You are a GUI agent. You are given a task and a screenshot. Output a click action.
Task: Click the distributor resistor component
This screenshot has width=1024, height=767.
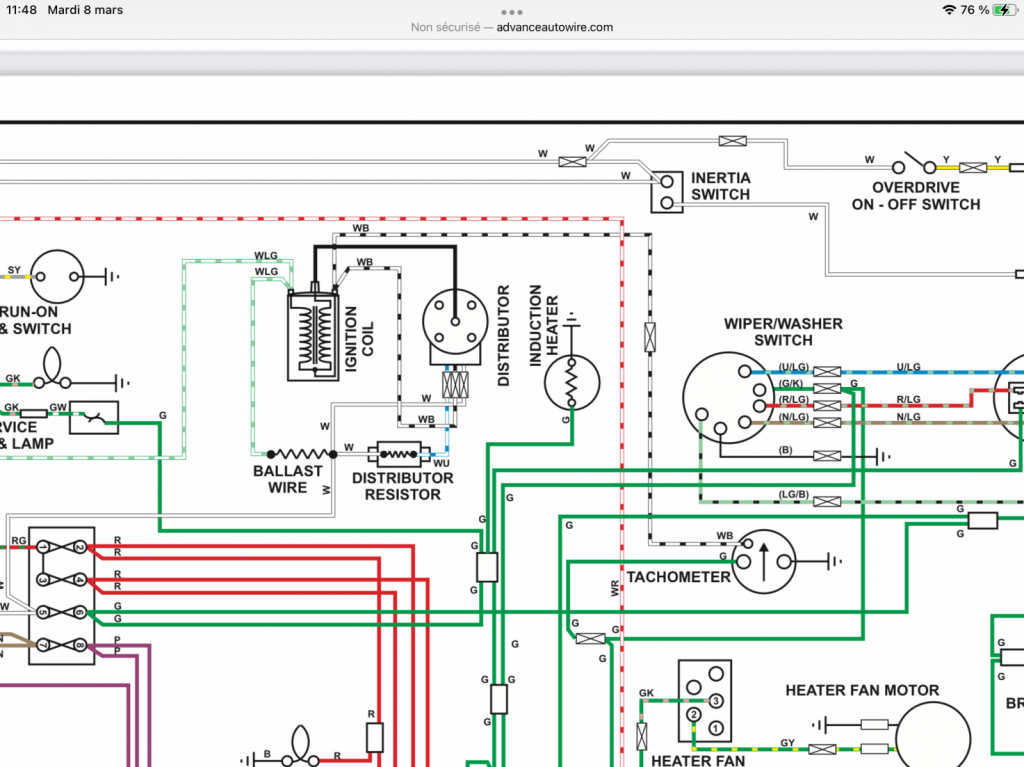click(x=399, y=454)
